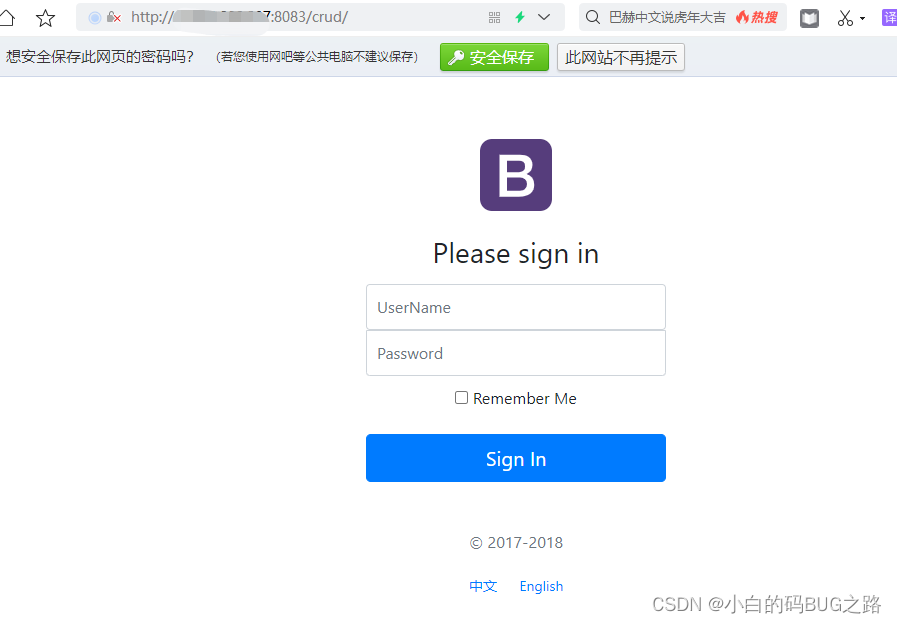Viewport: 897px width, 623px height.
Task: Click the magnifier search icon
Action: coord(593,17)
